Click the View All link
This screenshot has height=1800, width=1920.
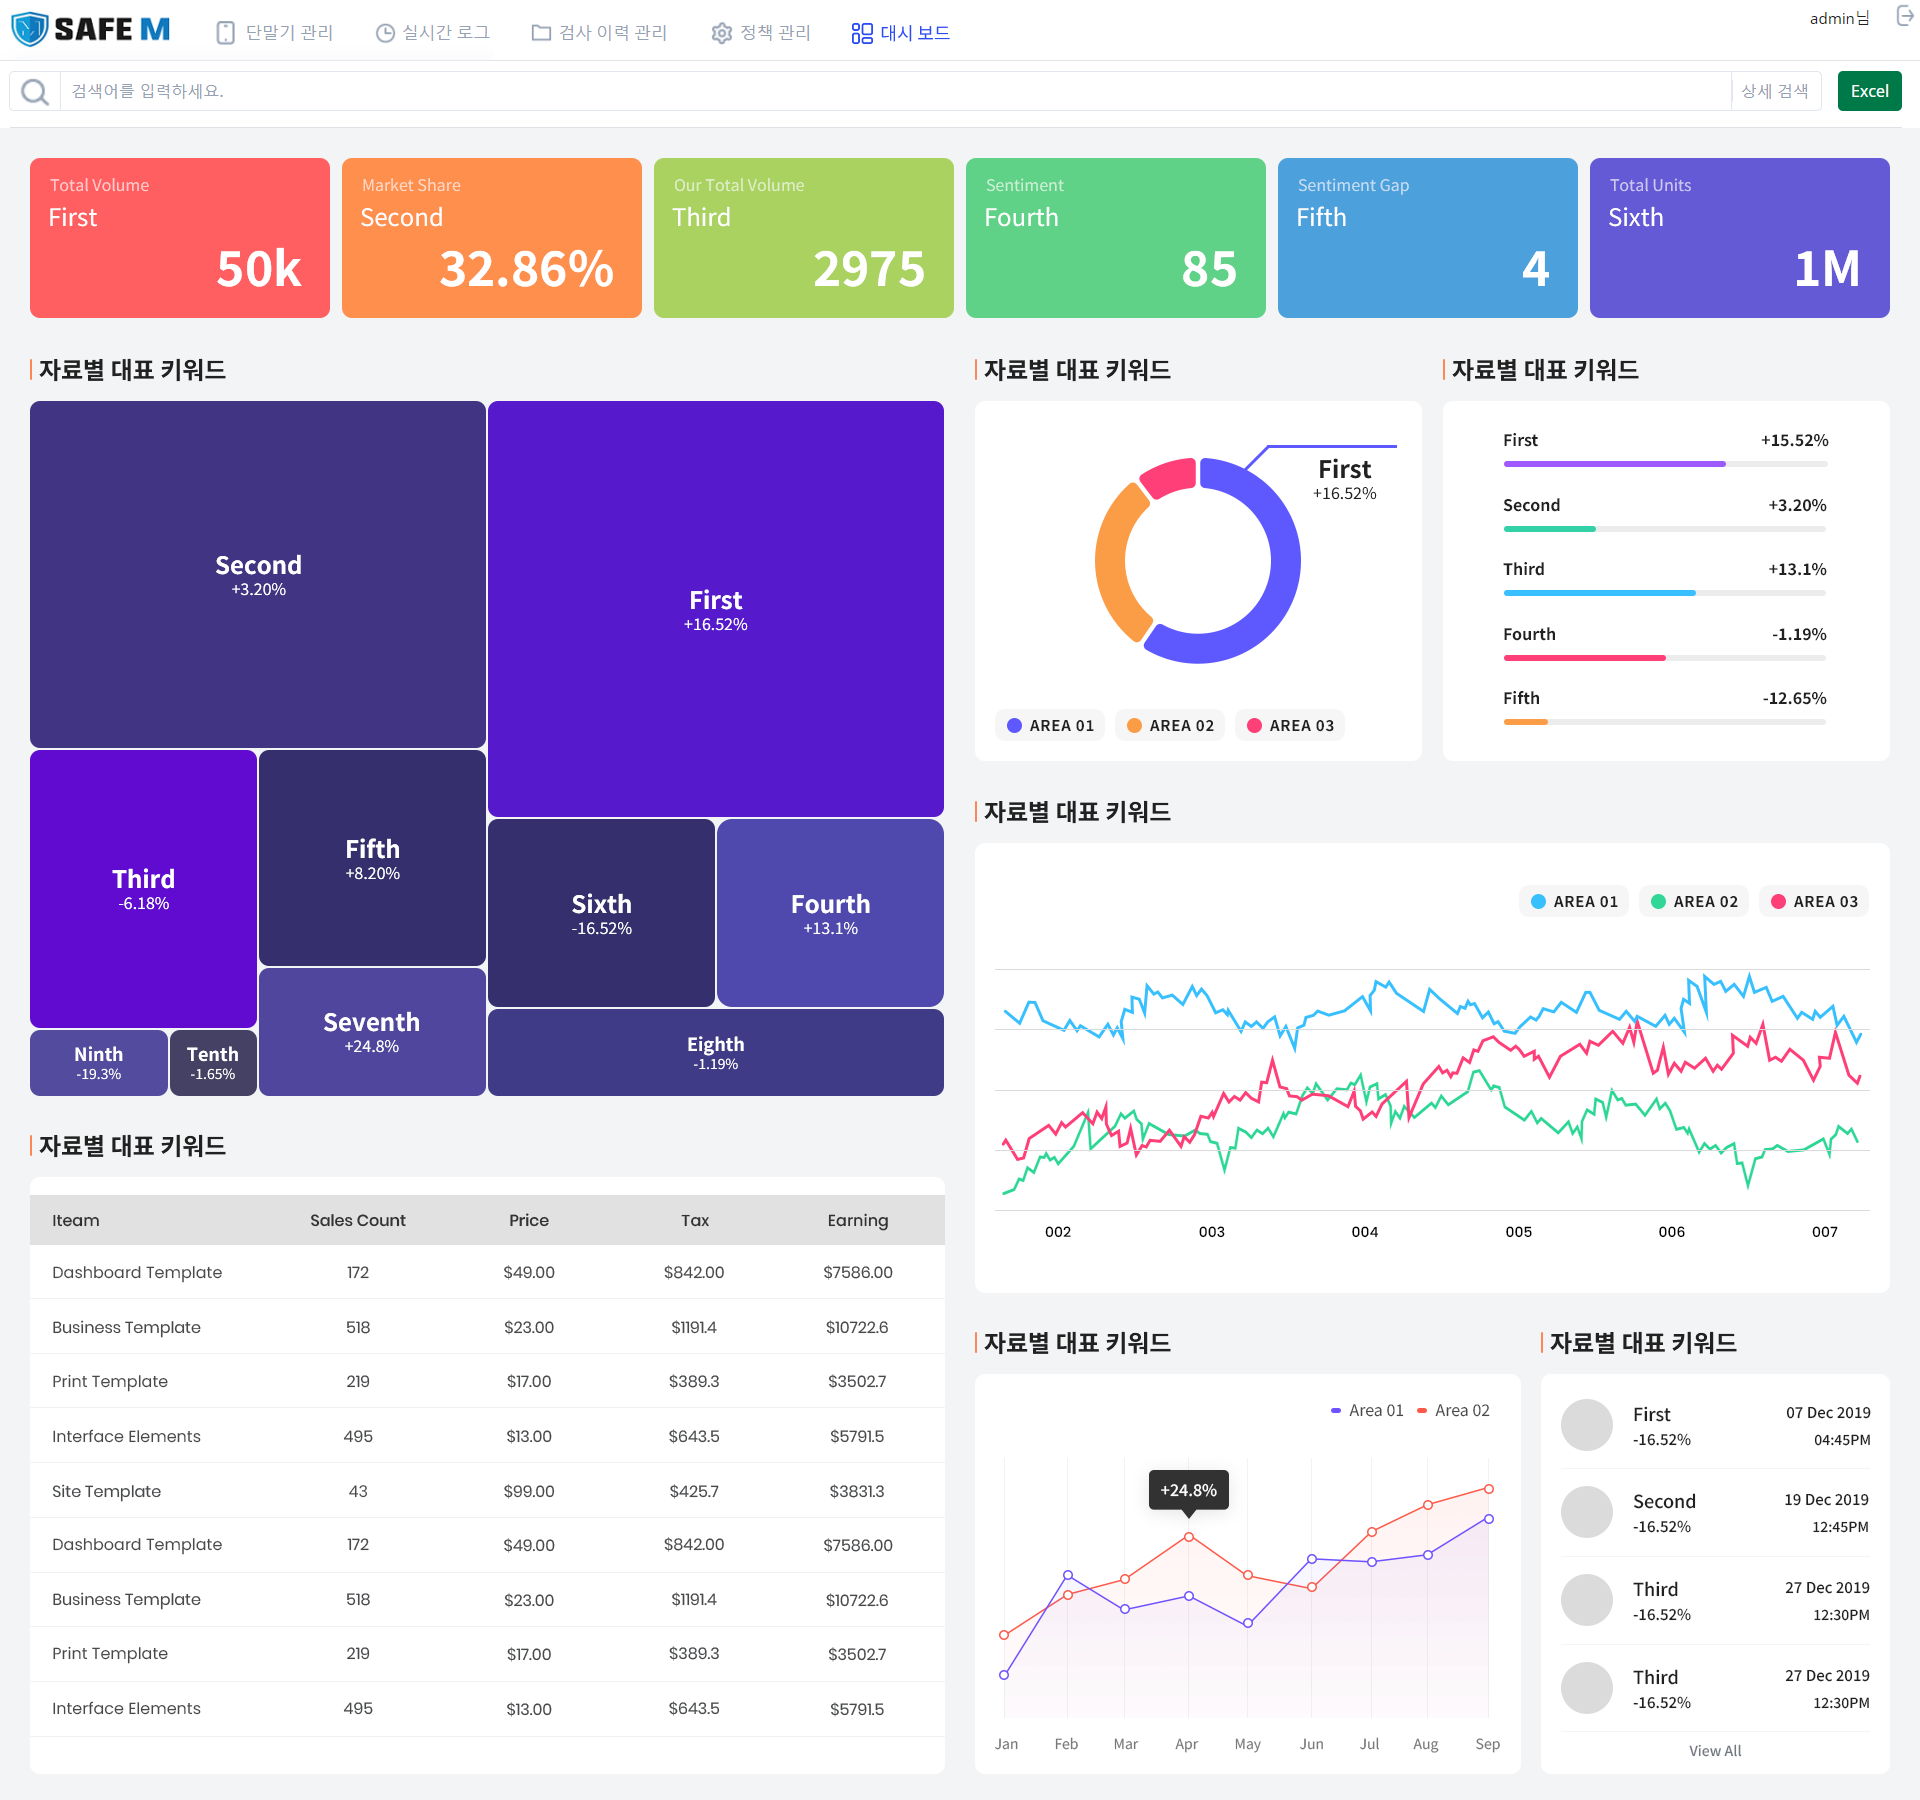[x=1715, y=1751]
